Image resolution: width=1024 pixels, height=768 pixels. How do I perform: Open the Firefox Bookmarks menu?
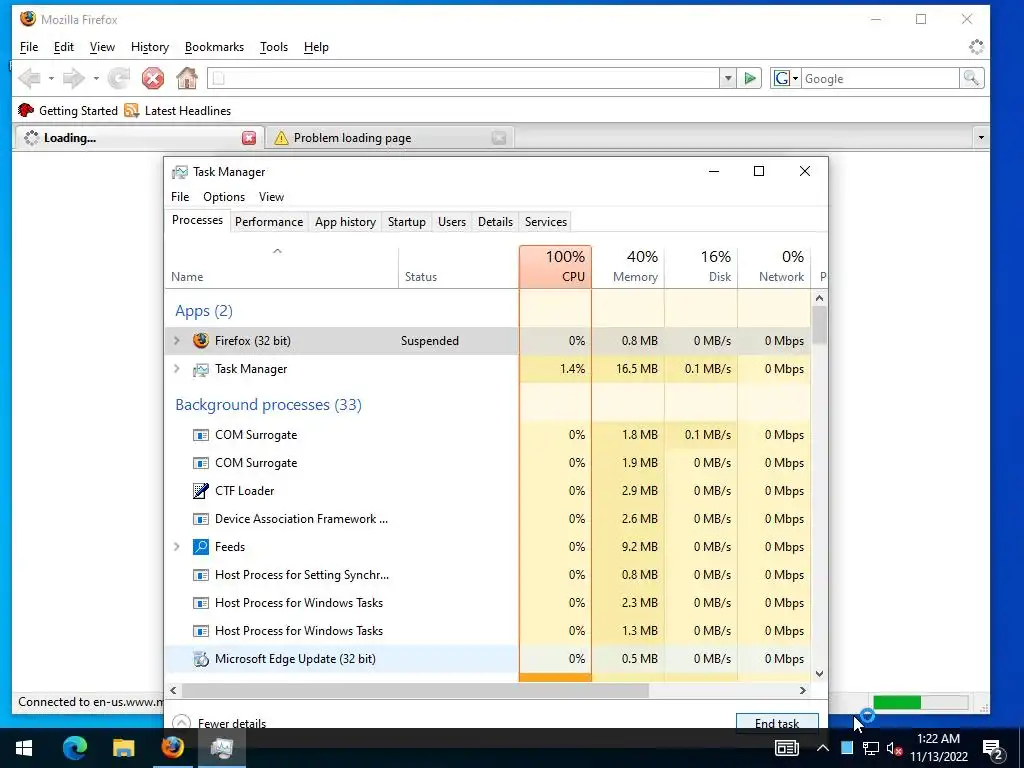[214, 47]
